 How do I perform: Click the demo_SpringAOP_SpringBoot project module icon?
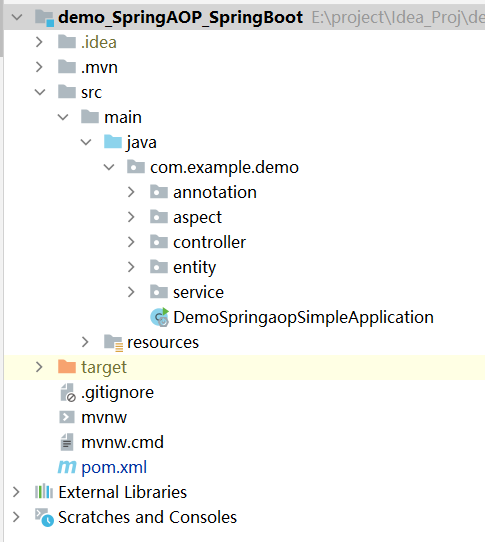coord(45,18)
